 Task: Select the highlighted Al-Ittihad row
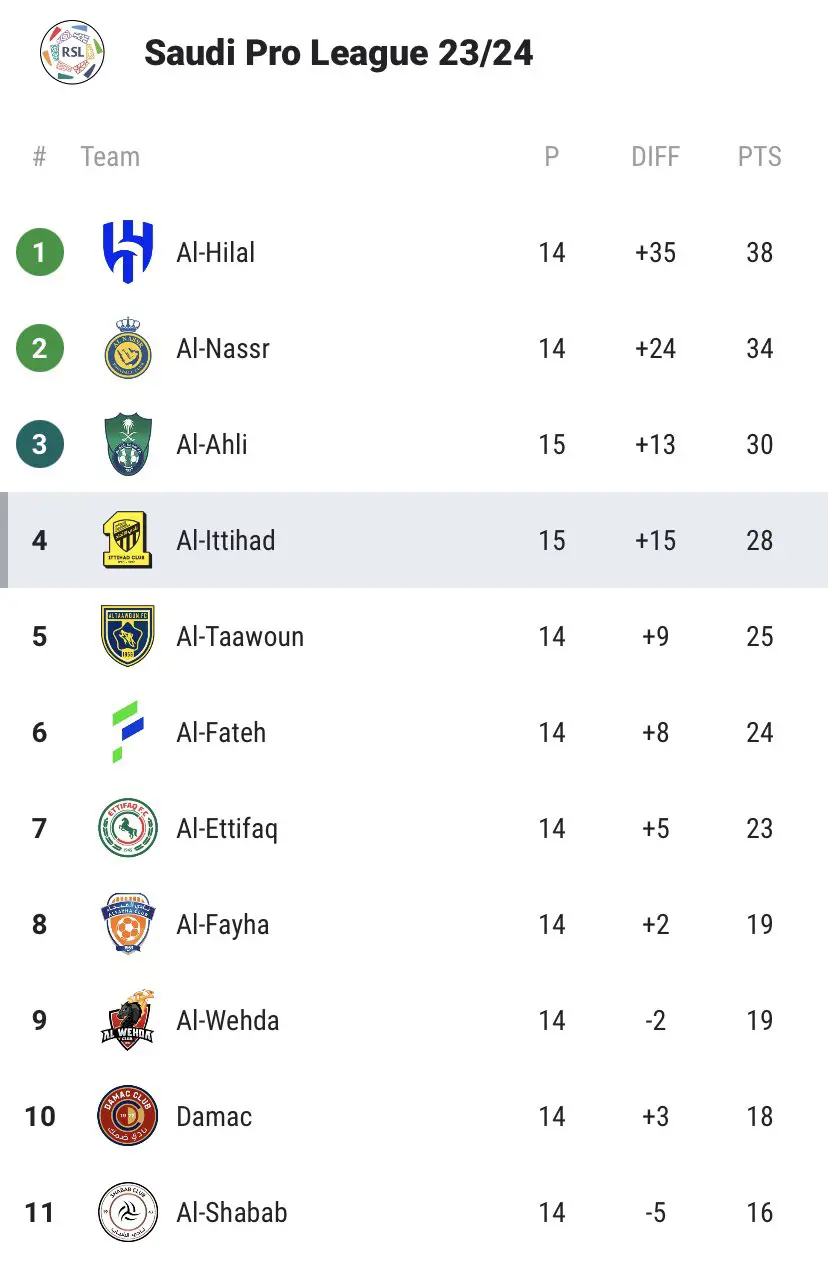point(414,540)
